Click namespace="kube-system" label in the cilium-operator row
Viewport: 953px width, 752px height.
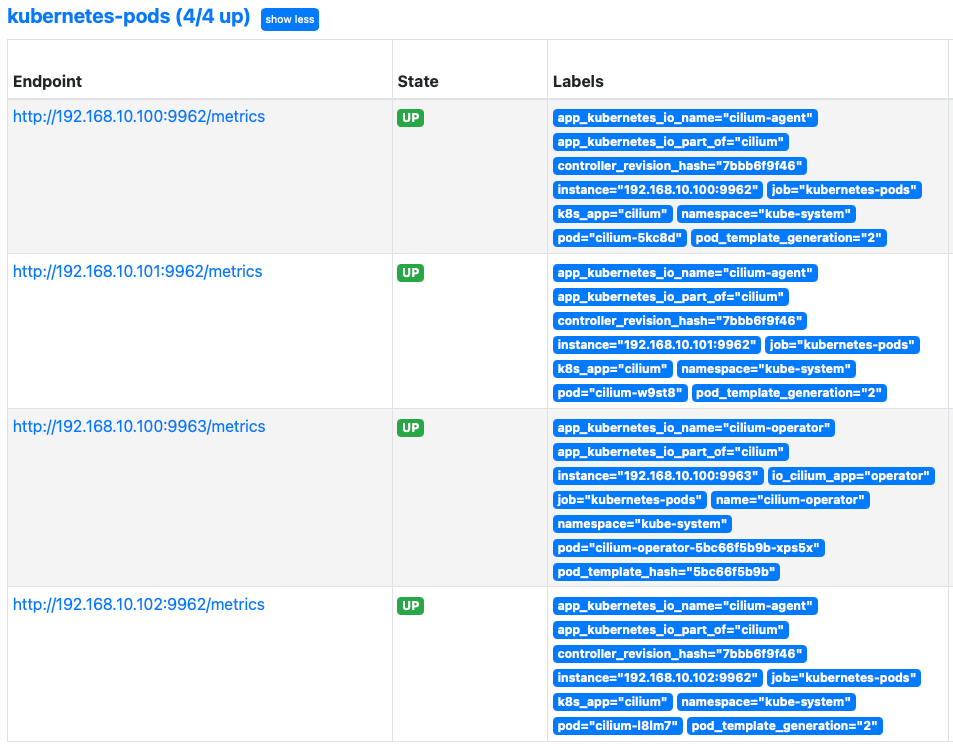coord(642,524)
